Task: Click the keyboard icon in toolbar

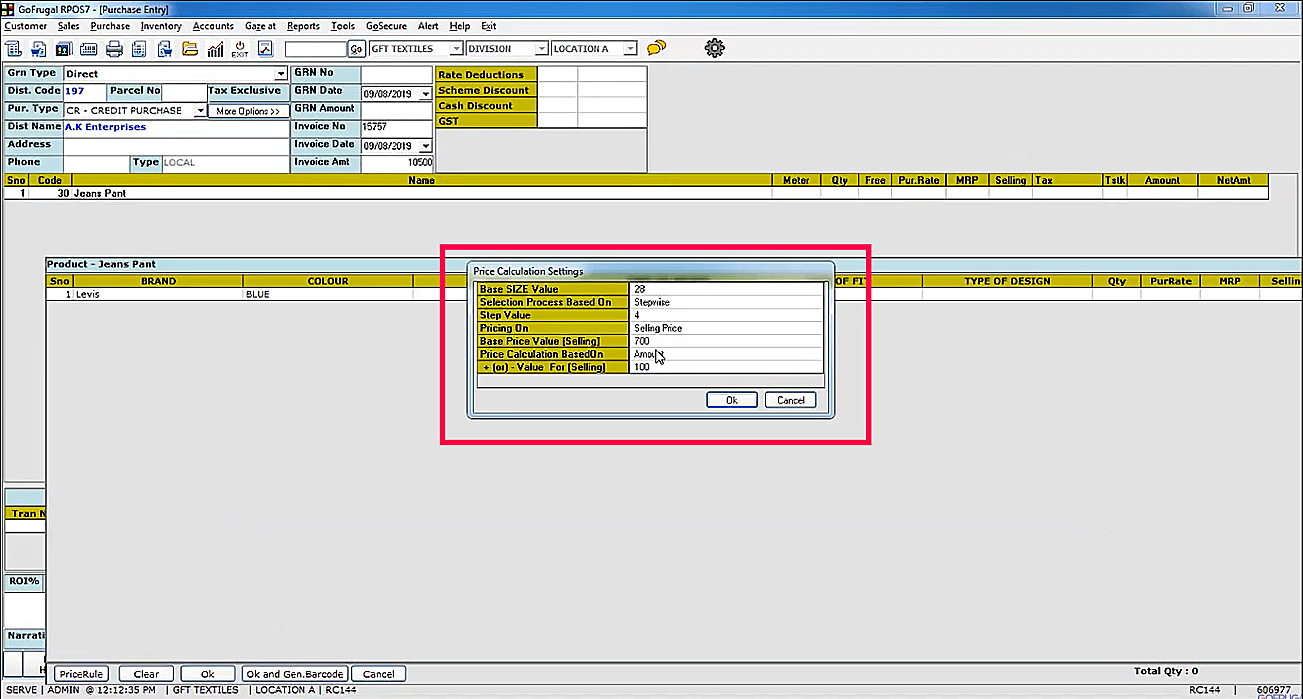Action: point(88,49)
